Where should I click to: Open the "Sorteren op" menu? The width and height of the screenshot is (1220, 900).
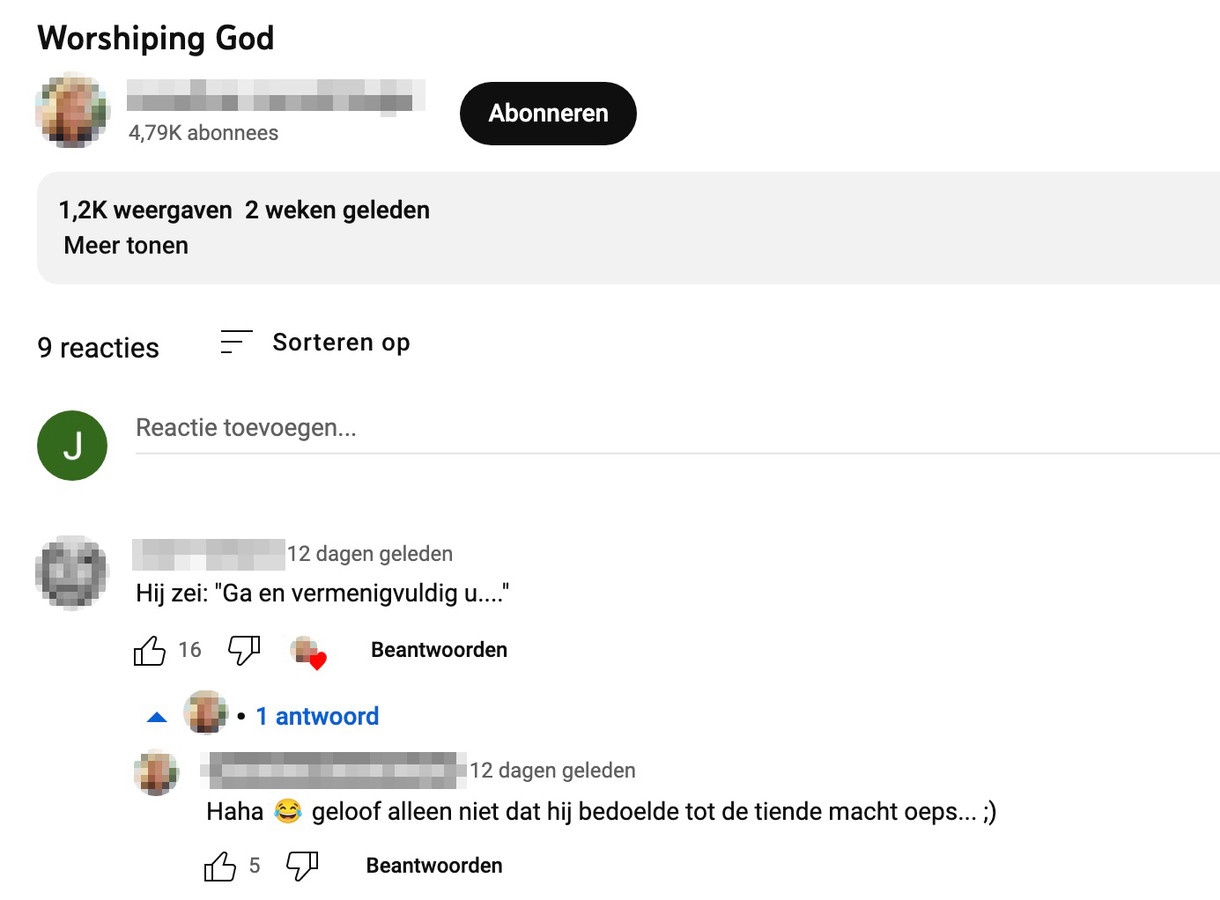[x=341, y=342]
